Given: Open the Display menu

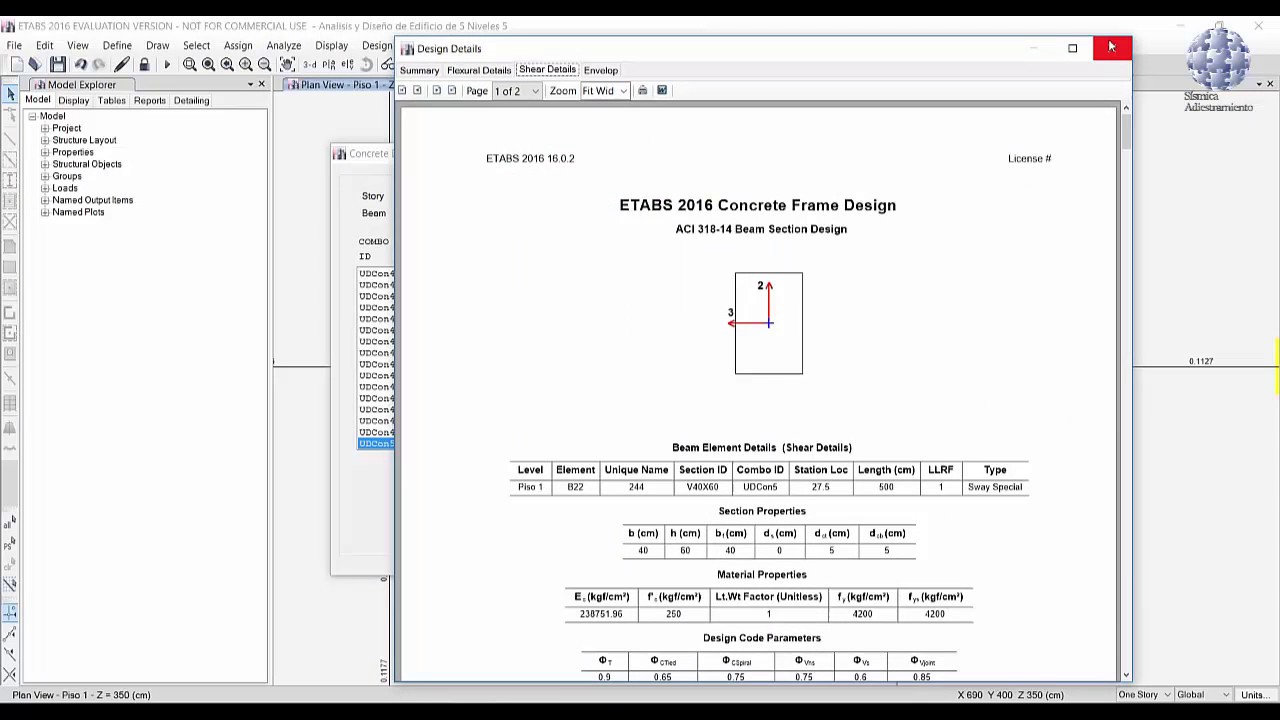Looking at the screenshot, I should tap(331, 45).
